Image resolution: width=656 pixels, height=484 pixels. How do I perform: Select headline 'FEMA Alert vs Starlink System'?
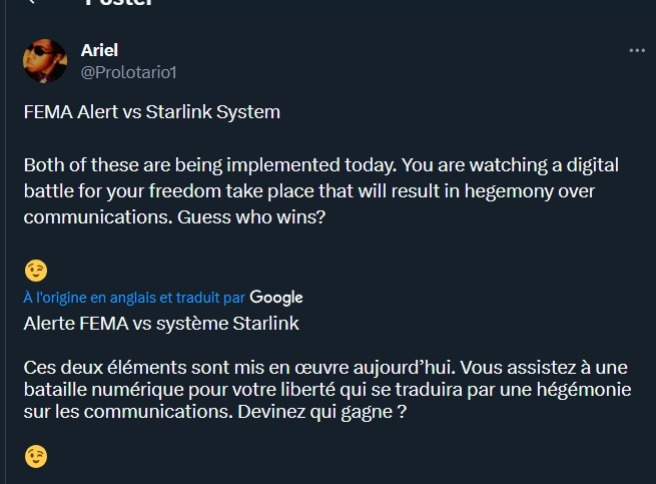[152, 112]
